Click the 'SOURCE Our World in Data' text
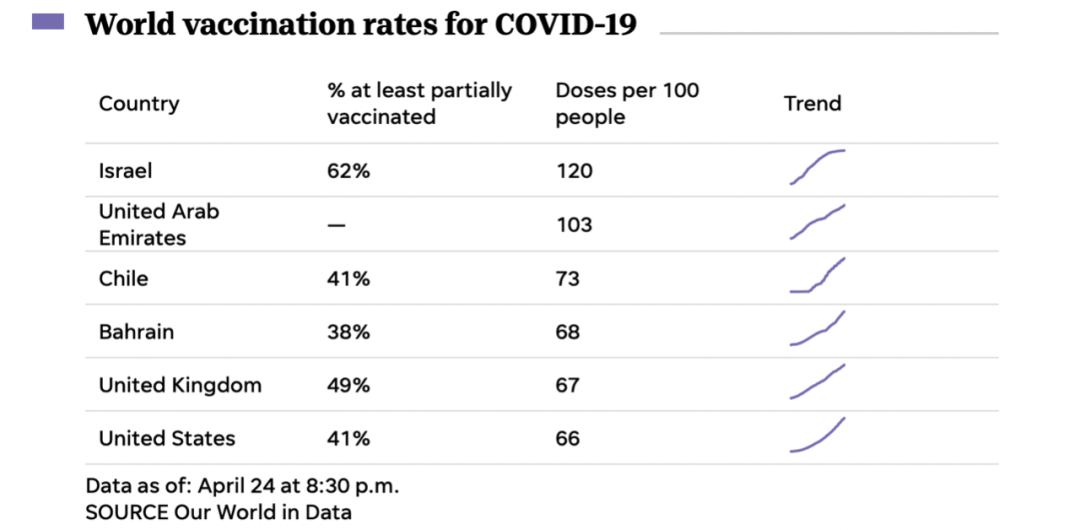1080x530 pixels. (x=219, y=513)
